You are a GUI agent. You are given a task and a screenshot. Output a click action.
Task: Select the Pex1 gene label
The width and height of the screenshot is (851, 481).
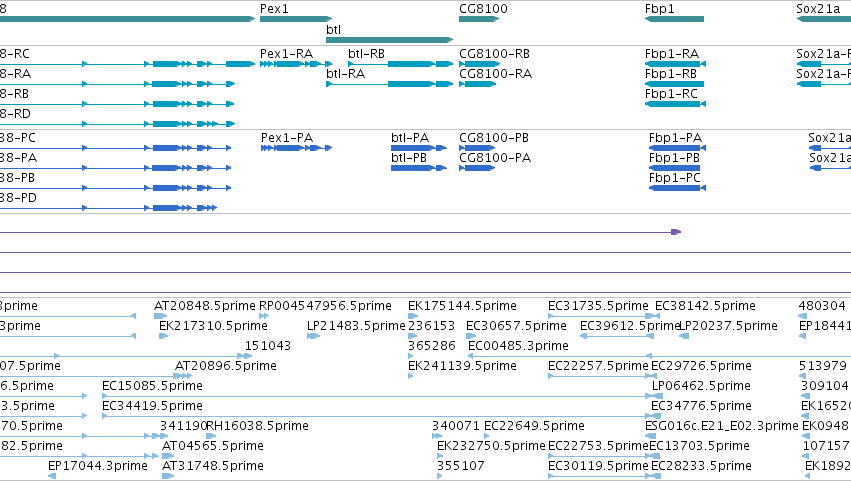tap(274, 9)
